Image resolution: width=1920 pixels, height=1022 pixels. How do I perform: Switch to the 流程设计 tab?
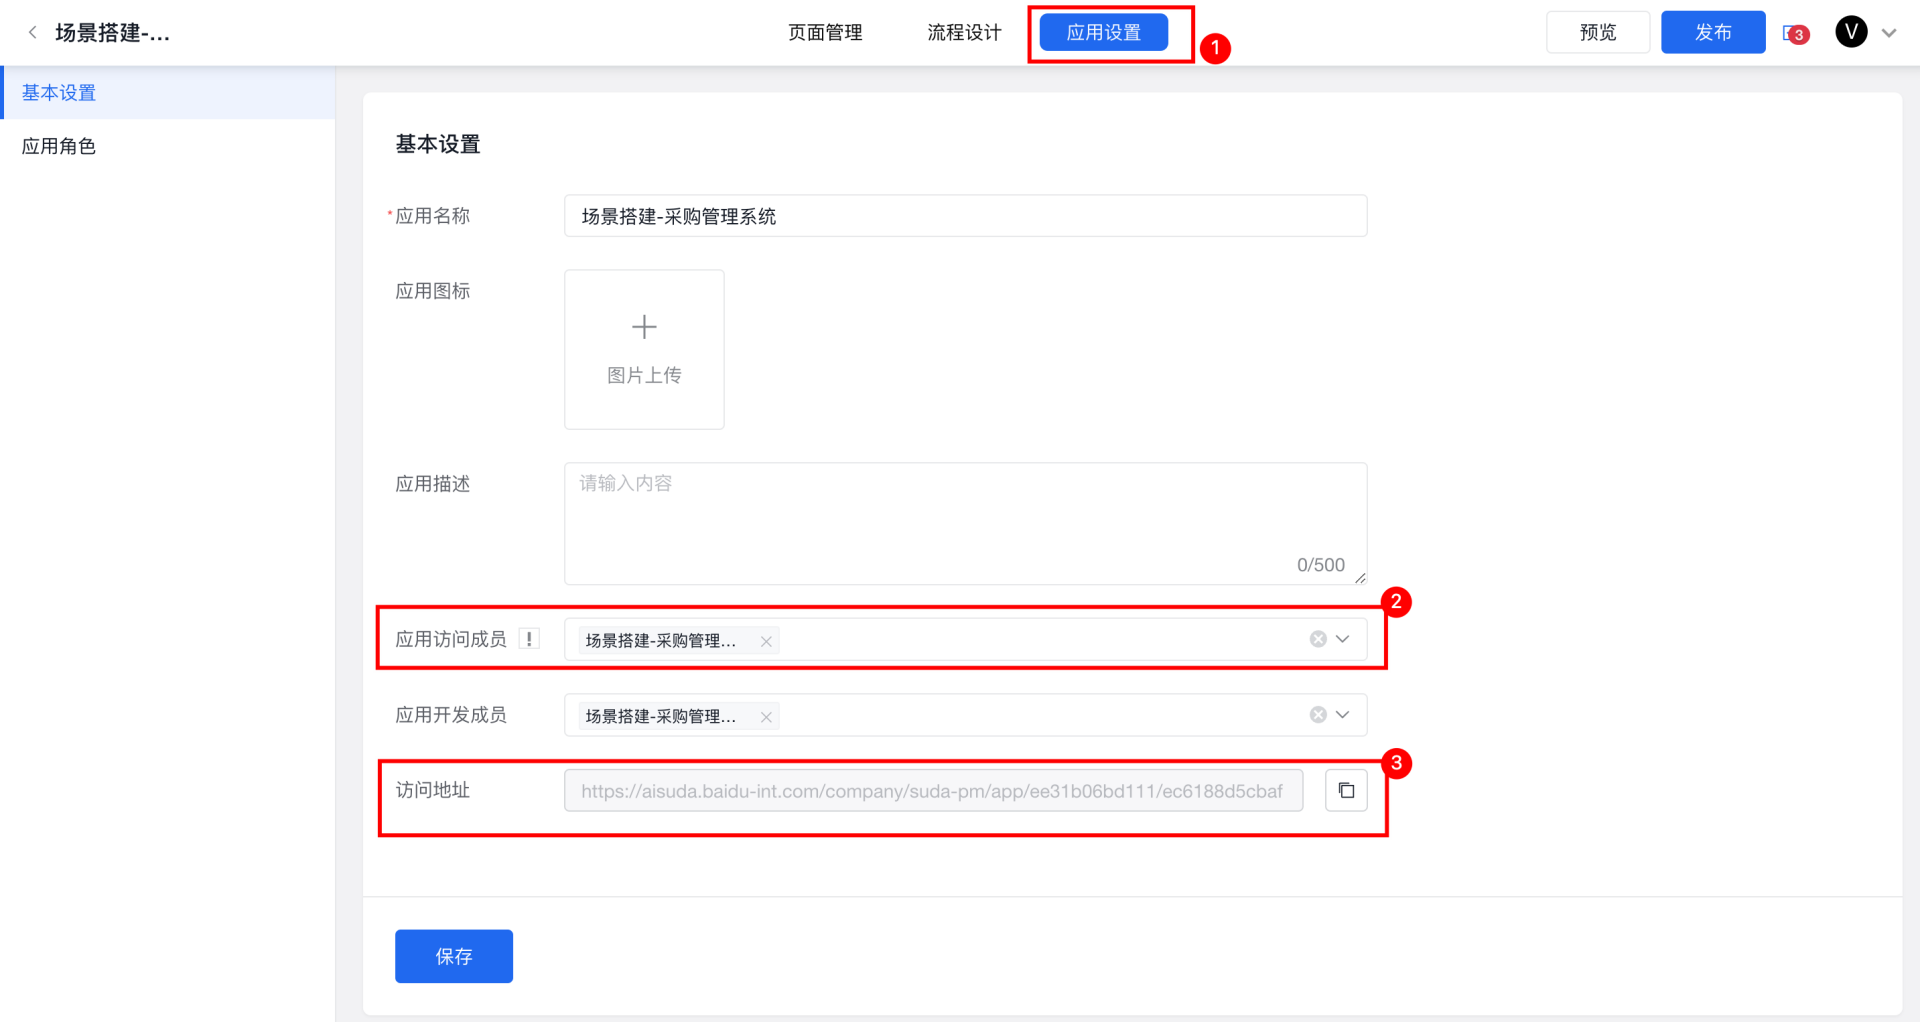(964, 33)
